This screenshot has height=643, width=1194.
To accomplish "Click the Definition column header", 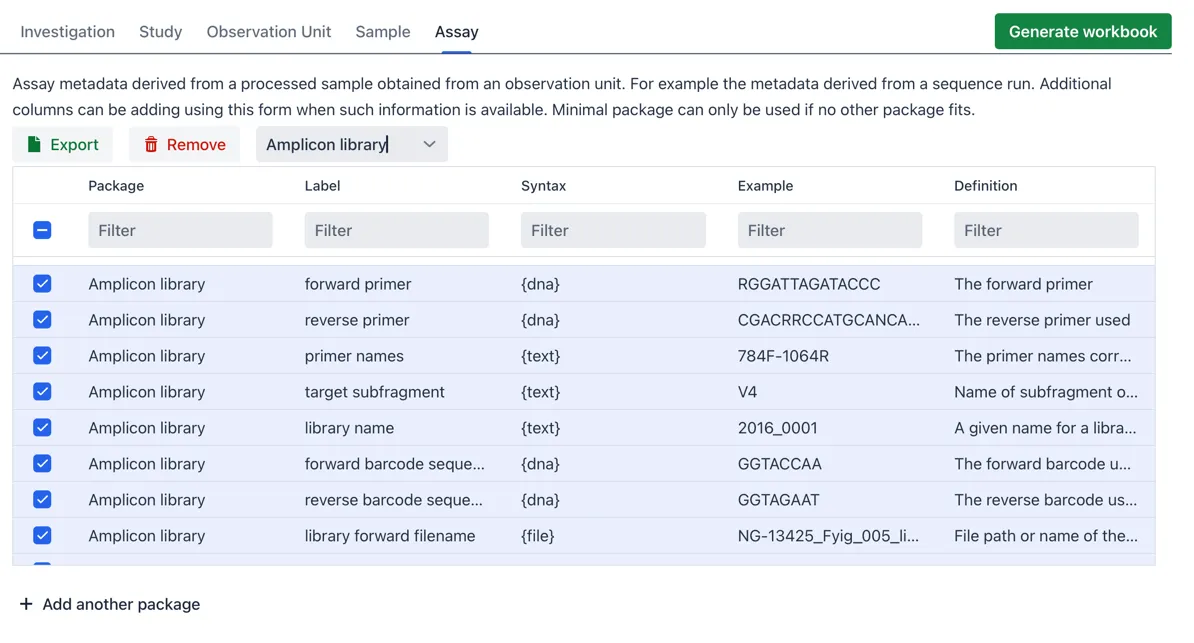I will (985, 186).
